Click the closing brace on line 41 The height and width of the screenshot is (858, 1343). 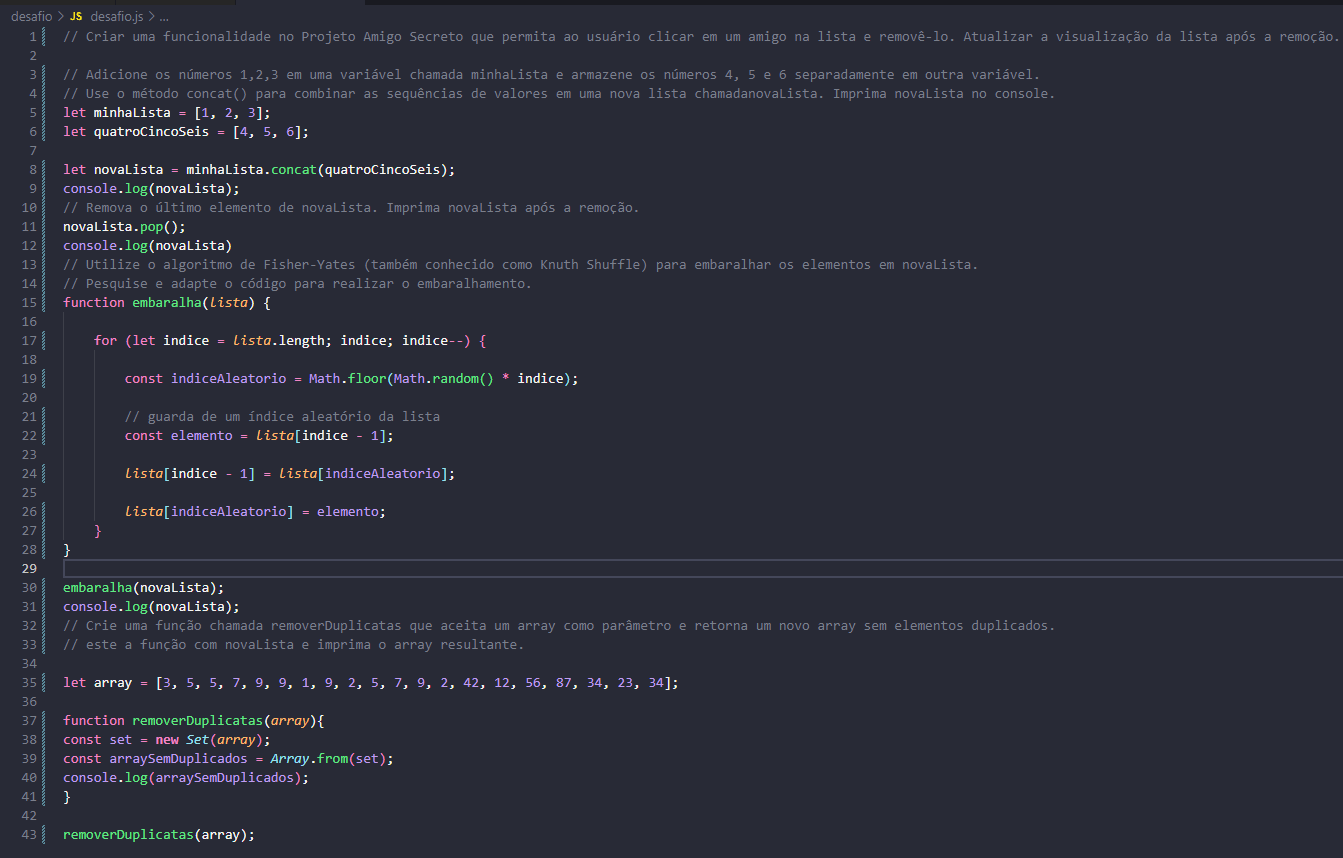[x=67, y=796]
